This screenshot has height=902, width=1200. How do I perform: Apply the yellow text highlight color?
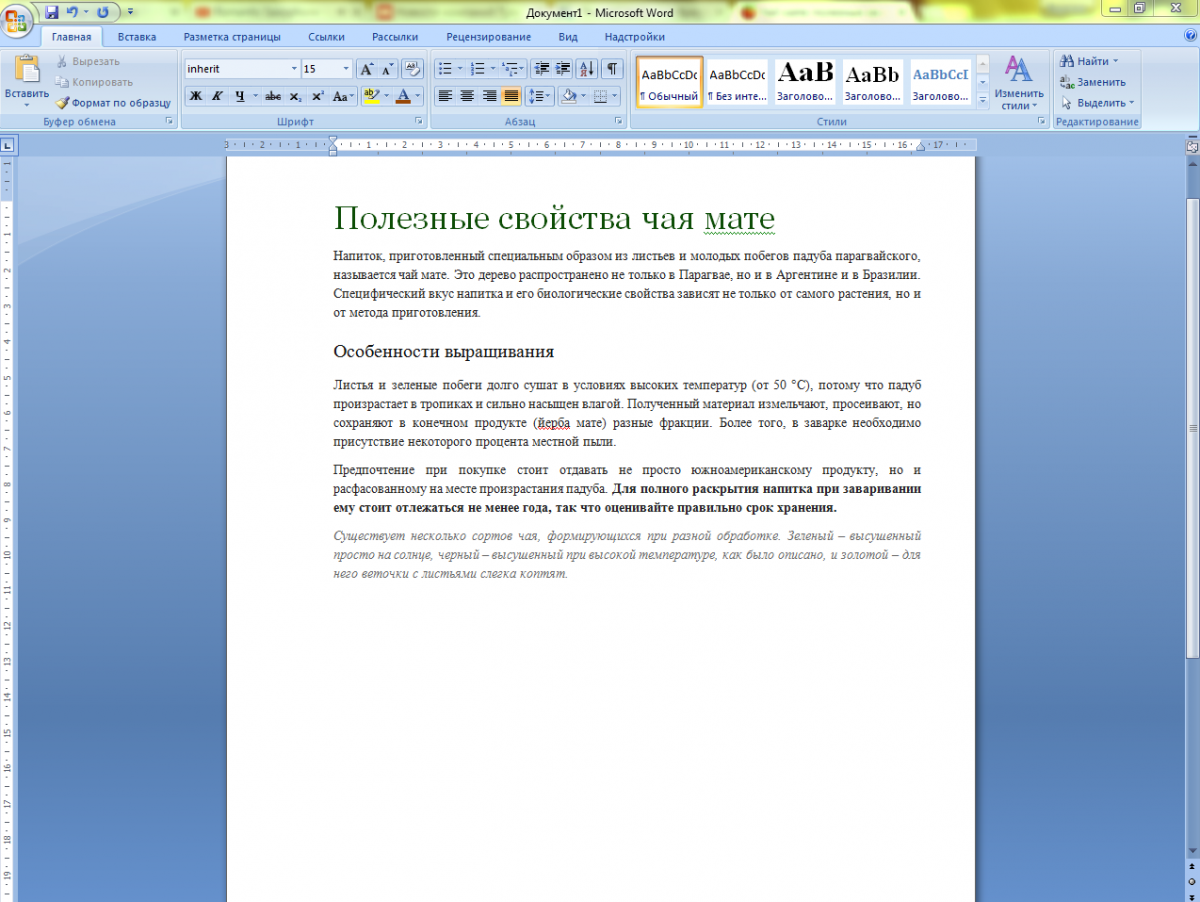coord(369,96)
